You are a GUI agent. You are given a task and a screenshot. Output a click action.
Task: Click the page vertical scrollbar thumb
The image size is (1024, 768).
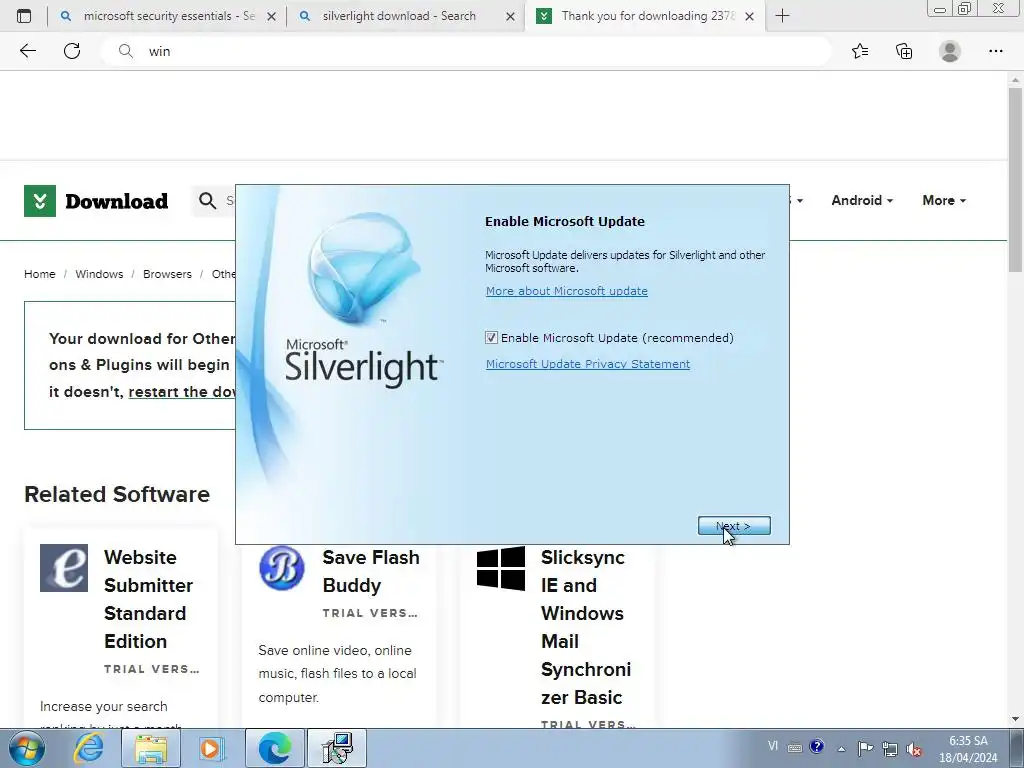coord(1015,179)
